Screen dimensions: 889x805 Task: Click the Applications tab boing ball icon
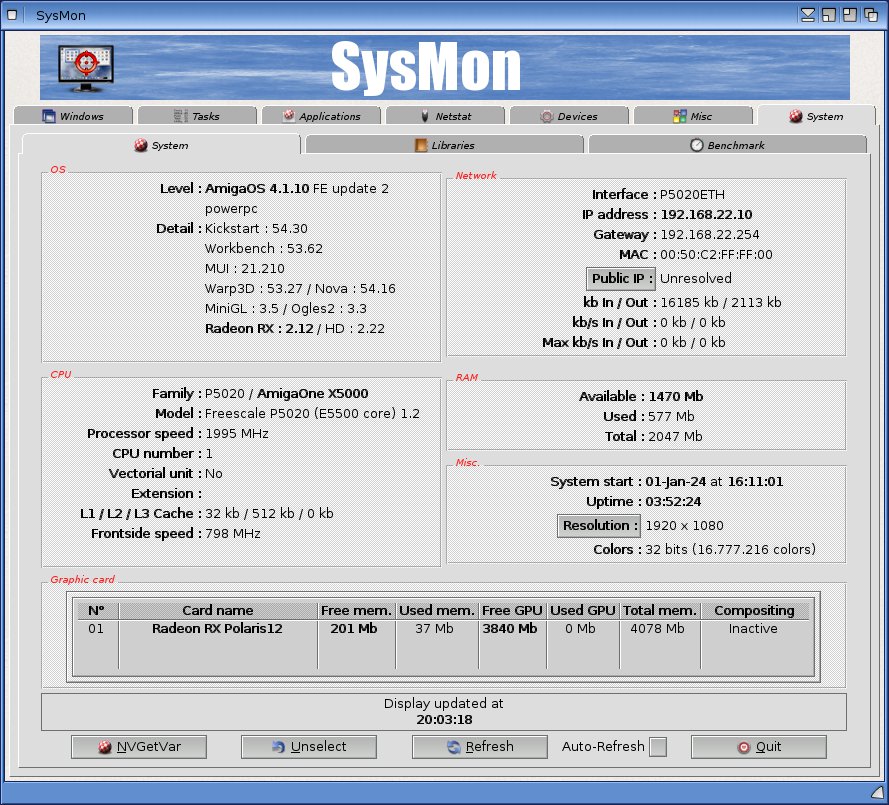click(289, 116)
